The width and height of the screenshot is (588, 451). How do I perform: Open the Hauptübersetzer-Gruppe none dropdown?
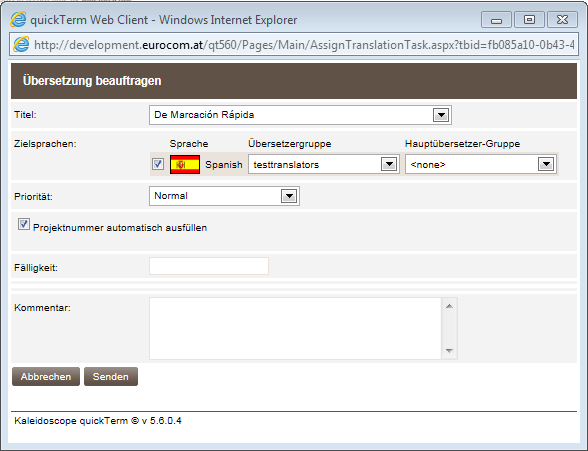pyautogui.click(x=481, y=164)
